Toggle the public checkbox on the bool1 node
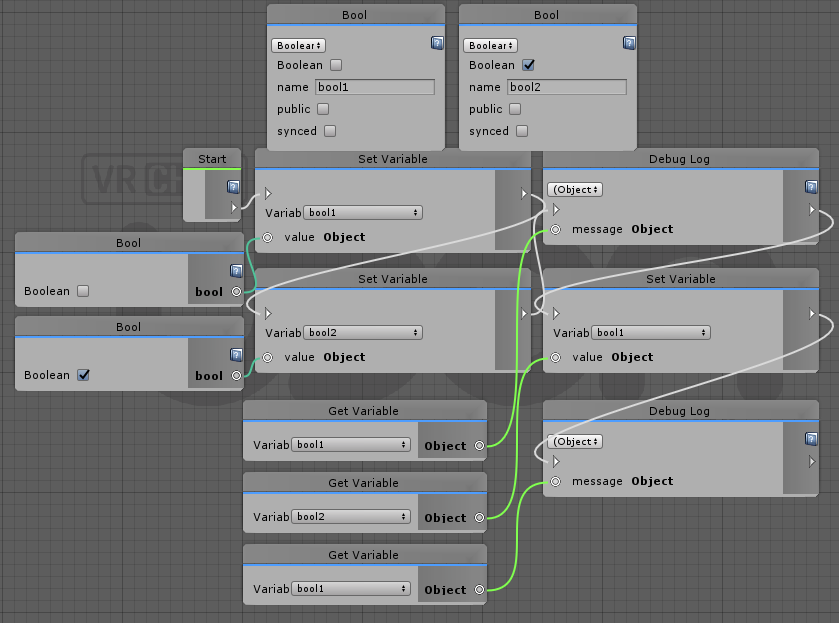The width and height of the screenshot is (839, 623). 322,109
